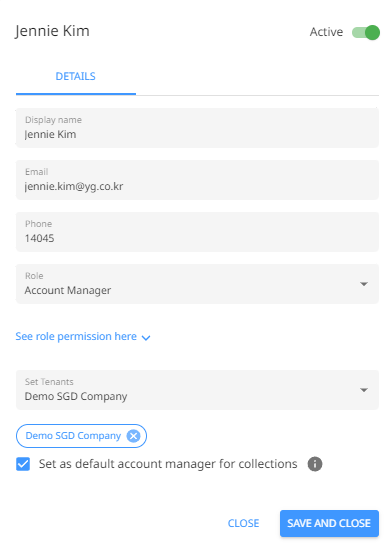Remove the Demo SGD Company tenant chip
The height and width of the screenshot is (551, 392).
pyautogui.click(x=133, y=436)
